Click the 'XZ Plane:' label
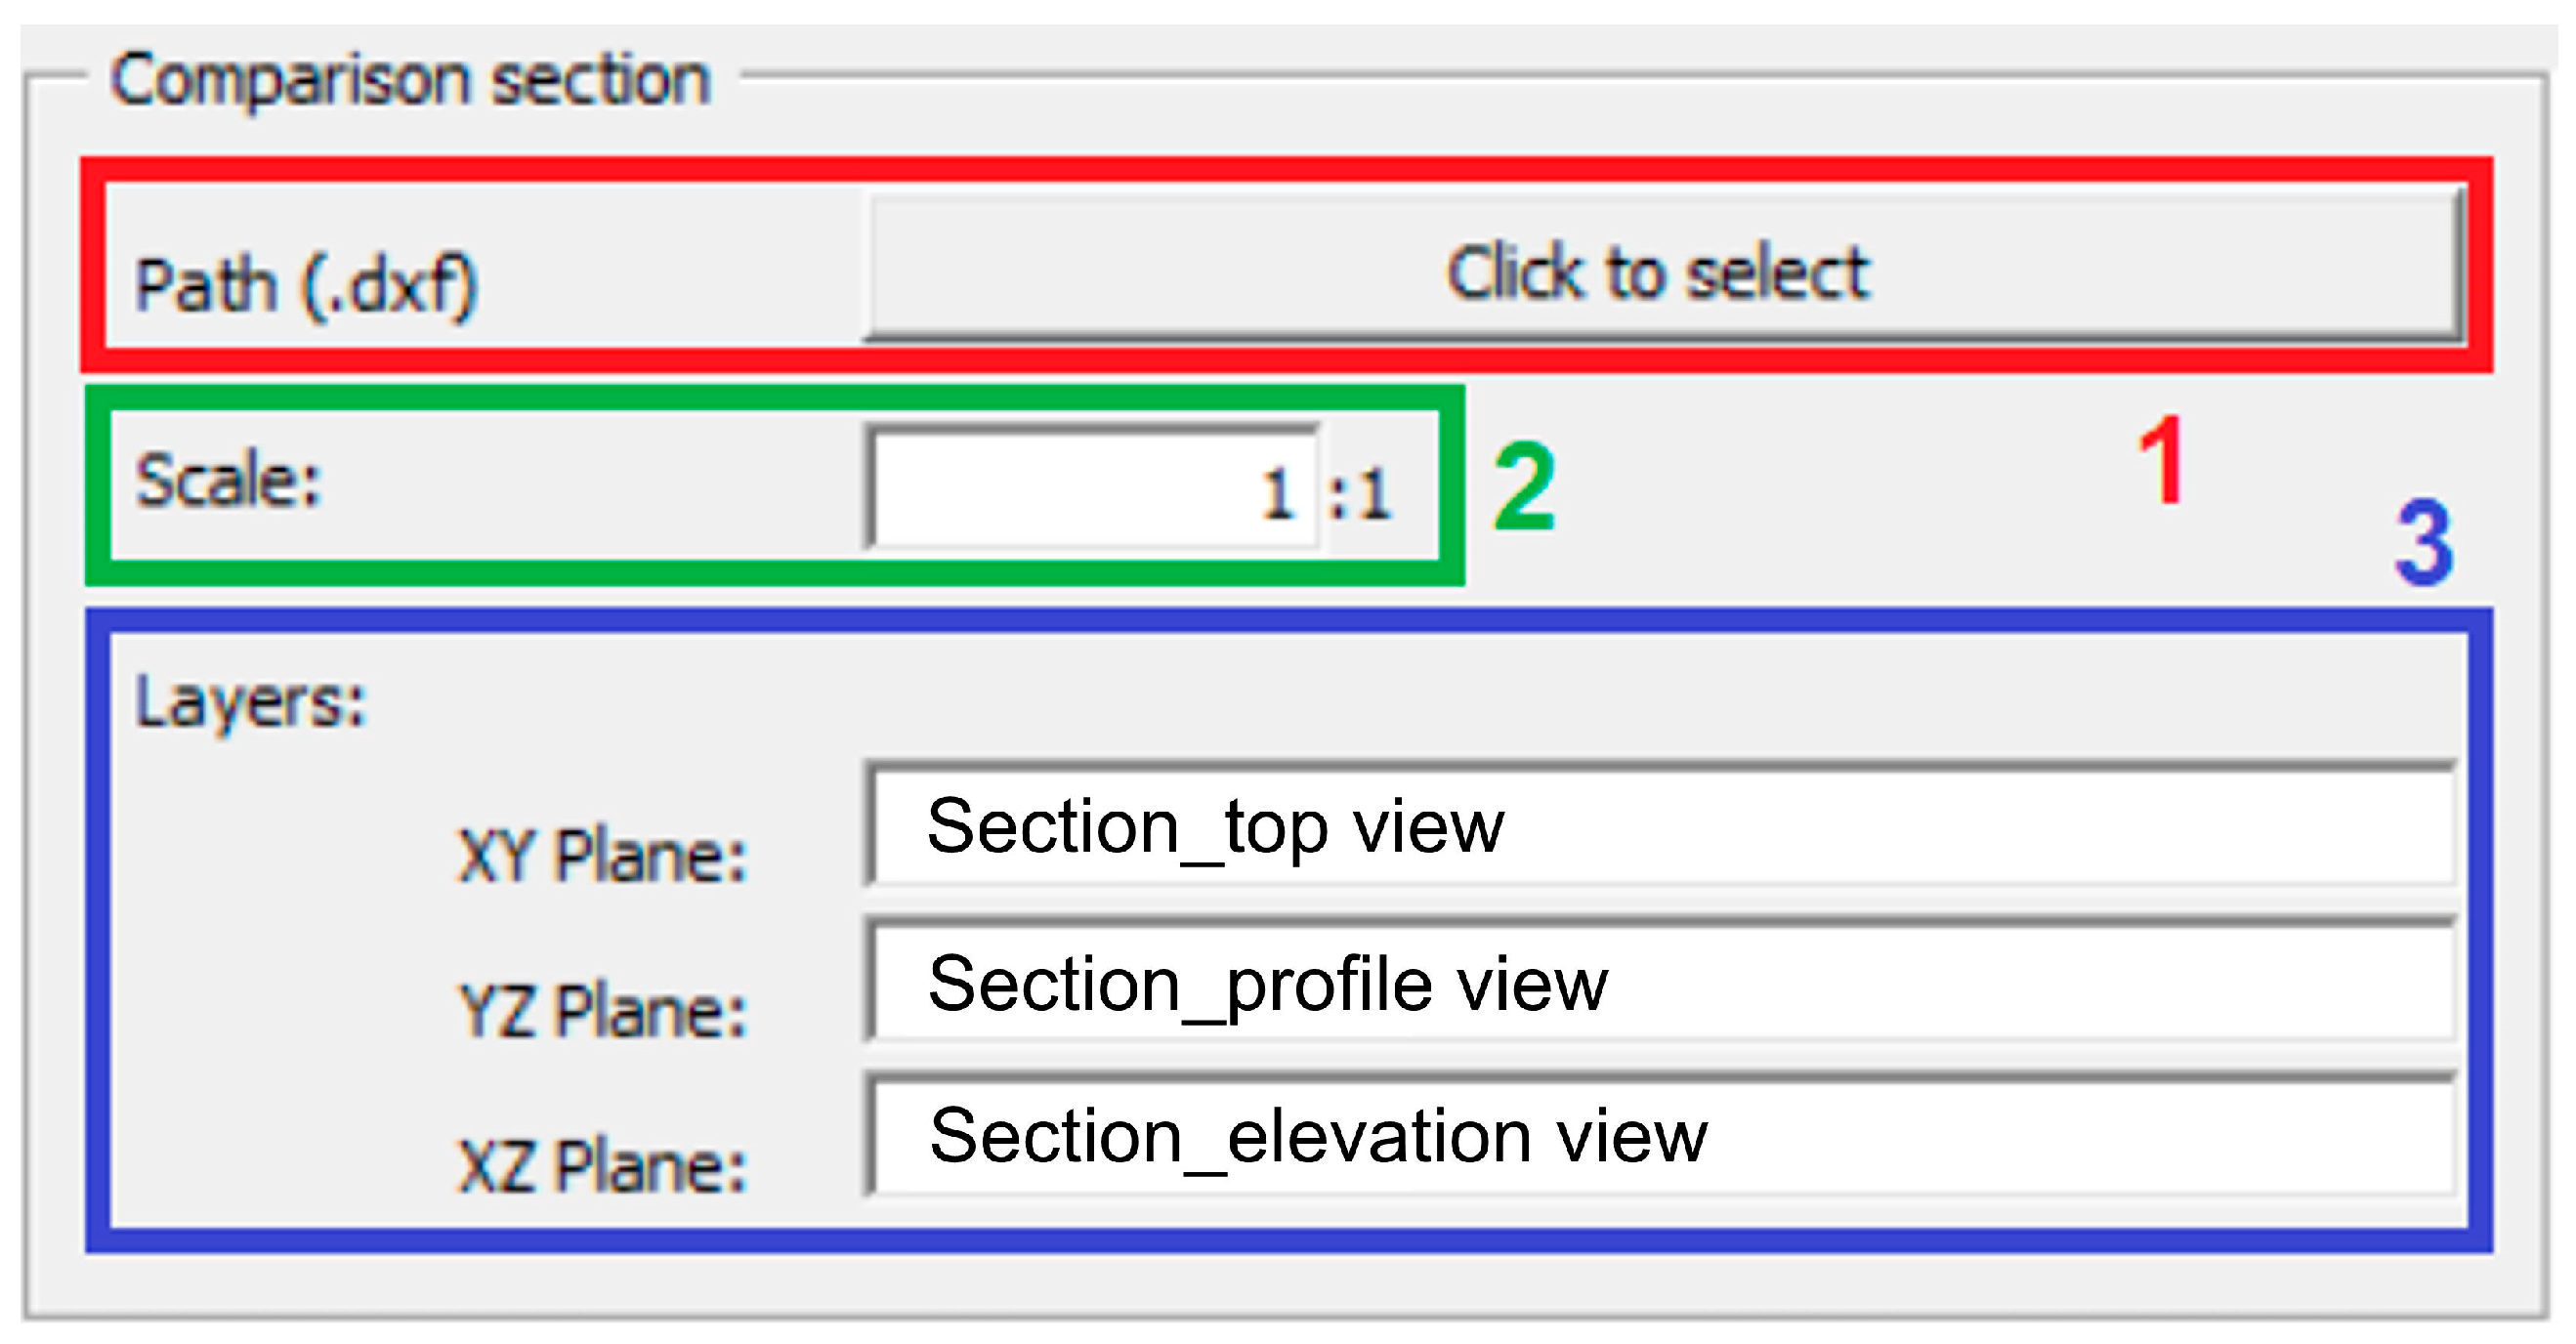The height and width of the screenshot is (1344, 2576). [602, 1166]
